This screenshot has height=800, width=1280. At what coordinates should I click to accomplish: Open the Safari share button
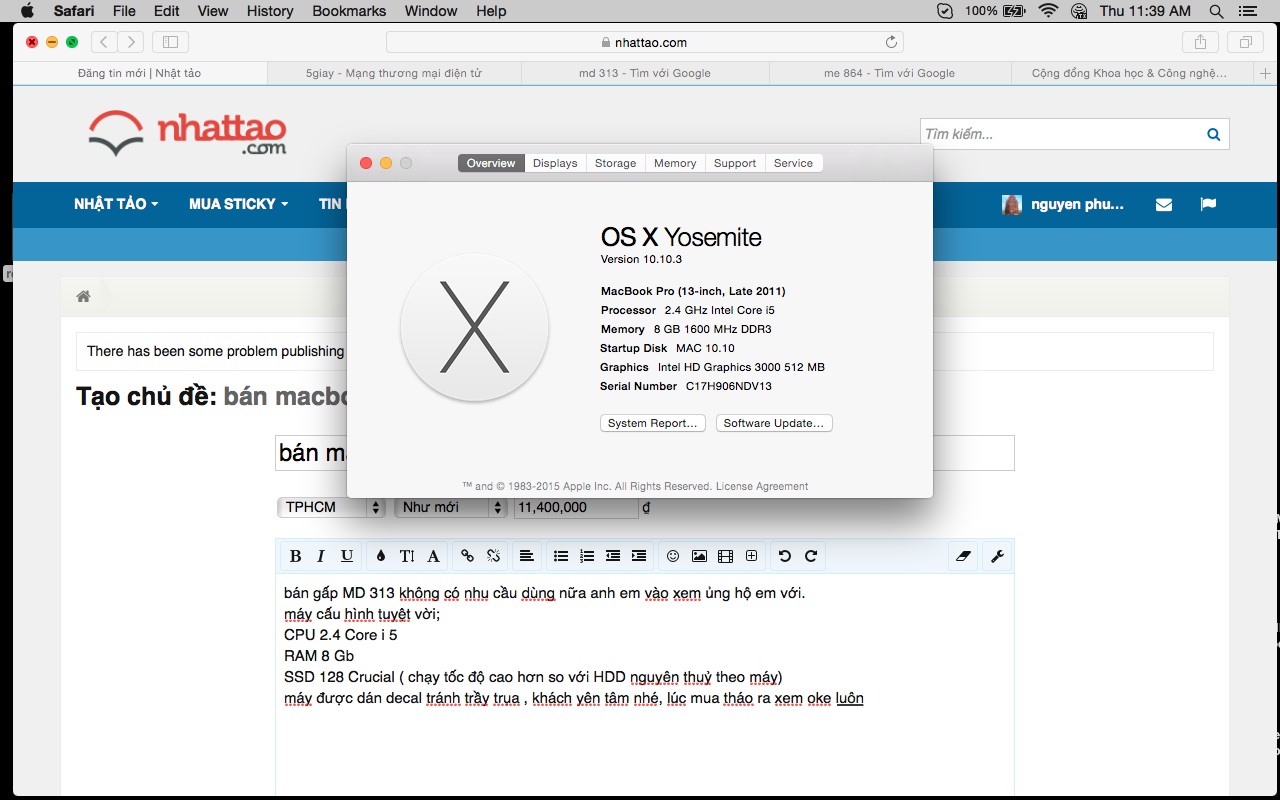tap(1200, 42)
